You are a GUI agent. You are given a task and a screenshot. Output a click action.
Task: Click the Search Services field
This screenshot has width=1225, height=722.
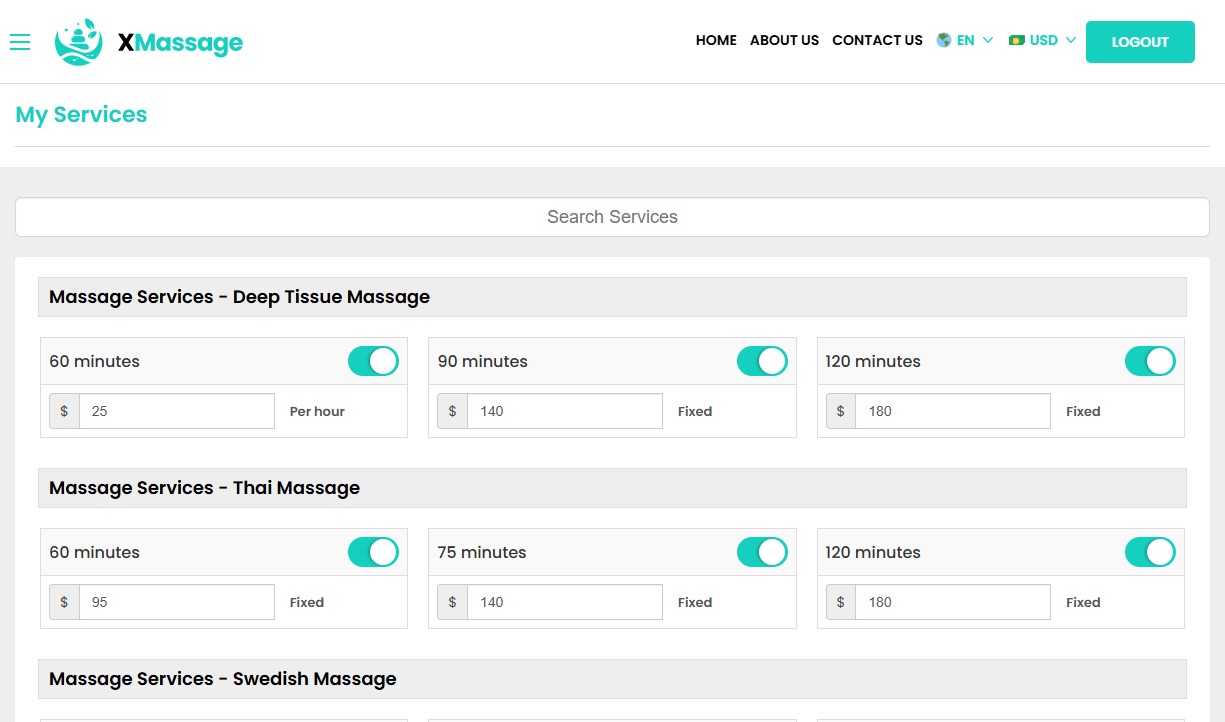pos(612,217)
